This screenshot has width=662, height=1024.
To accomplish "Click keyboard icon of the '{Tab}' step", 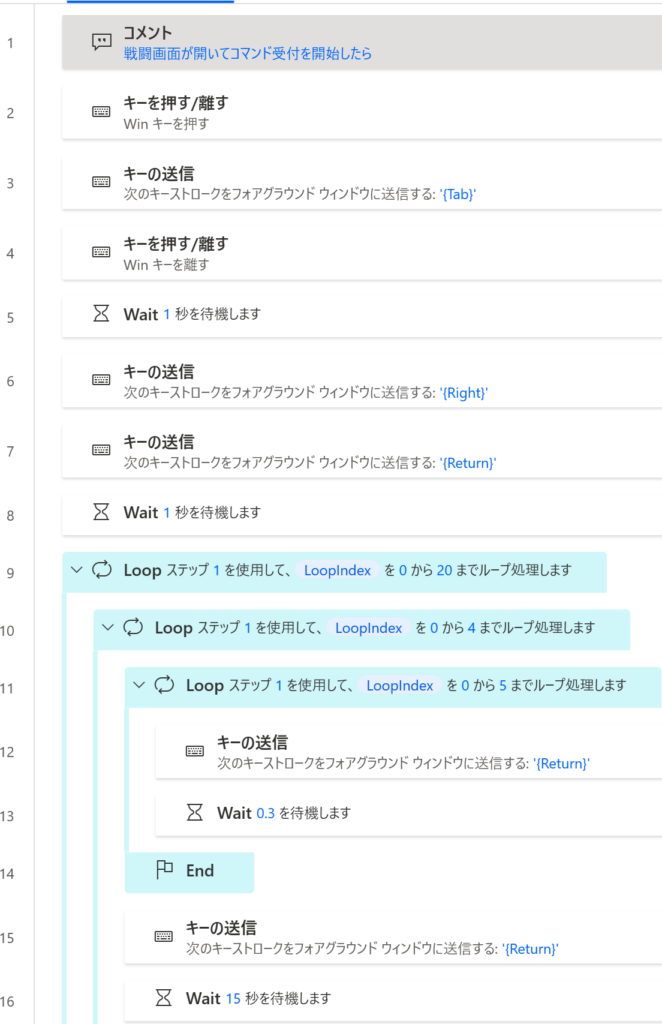I will tap(101, 182).
